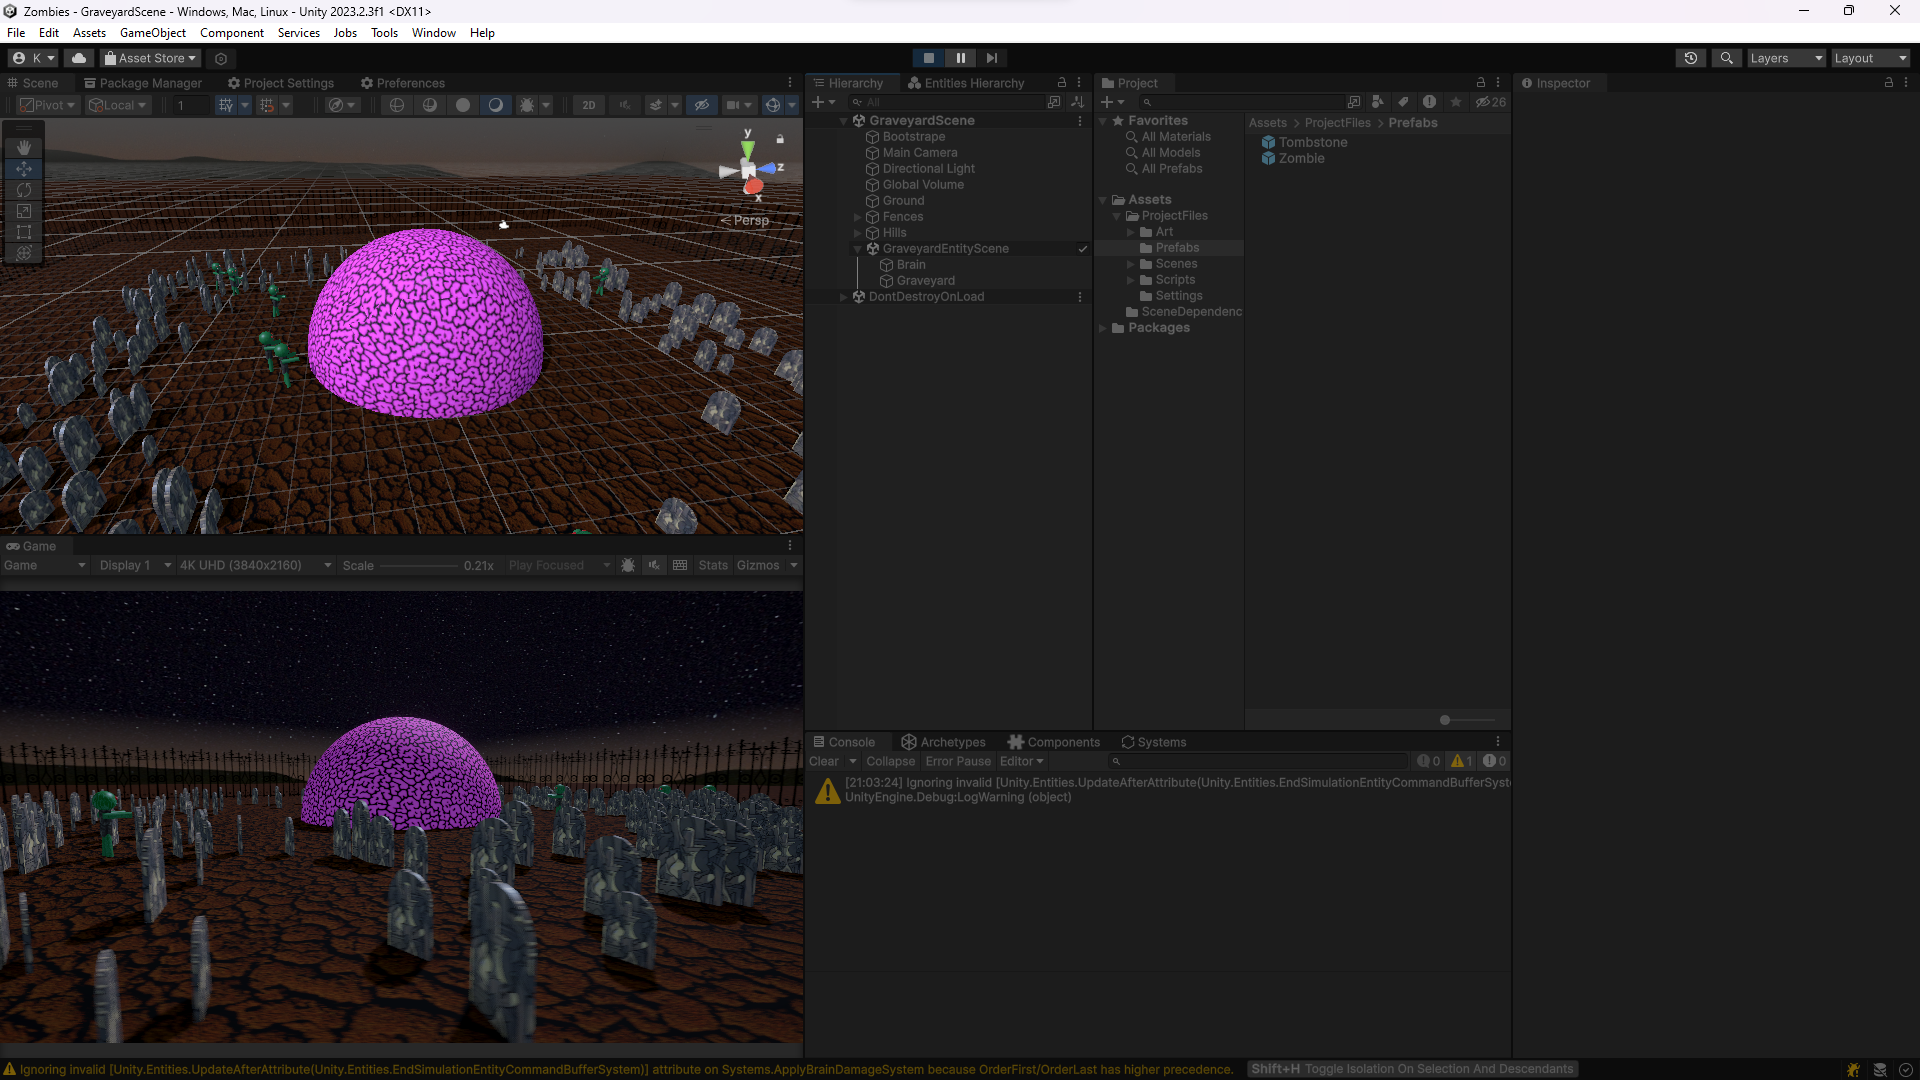The width and height of the screenshot is (1920, 1080).
Task: Open Undo History icon
Action: click(x=1690, y=58)
